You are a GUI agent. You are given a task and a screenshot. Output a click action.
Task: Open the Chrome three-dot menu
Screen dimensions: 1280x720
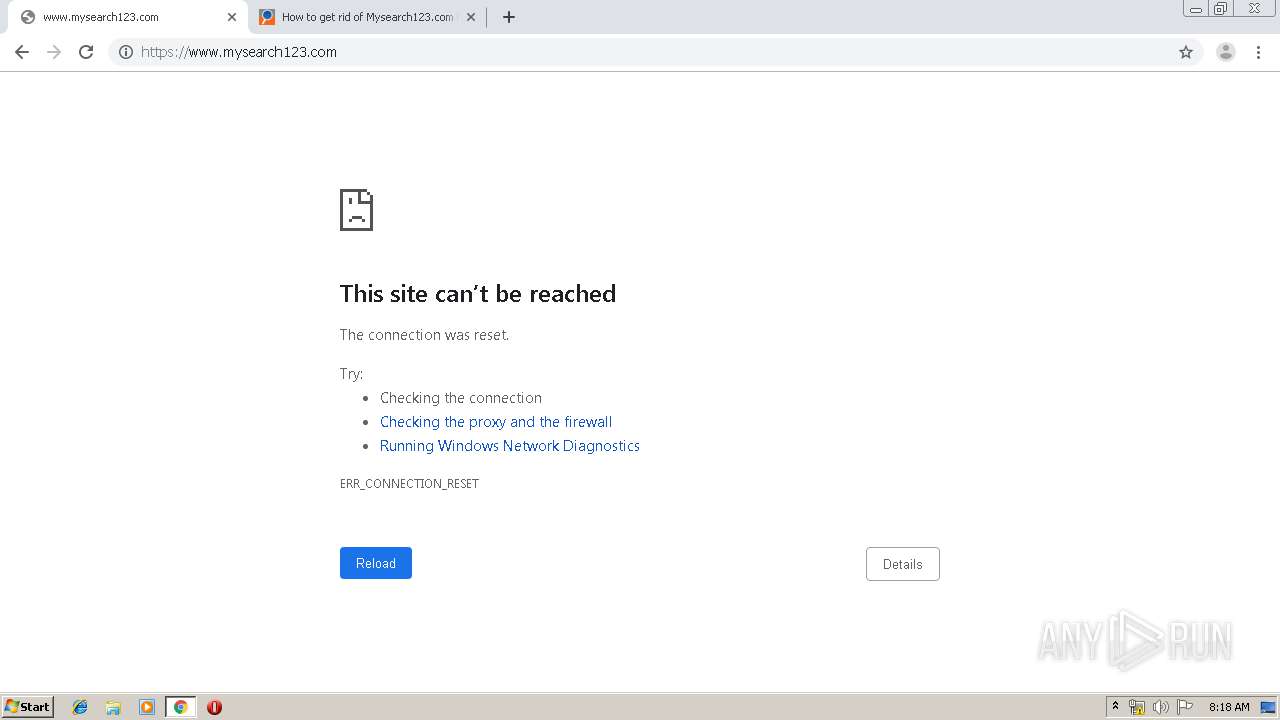click(x=1258, y=52)
